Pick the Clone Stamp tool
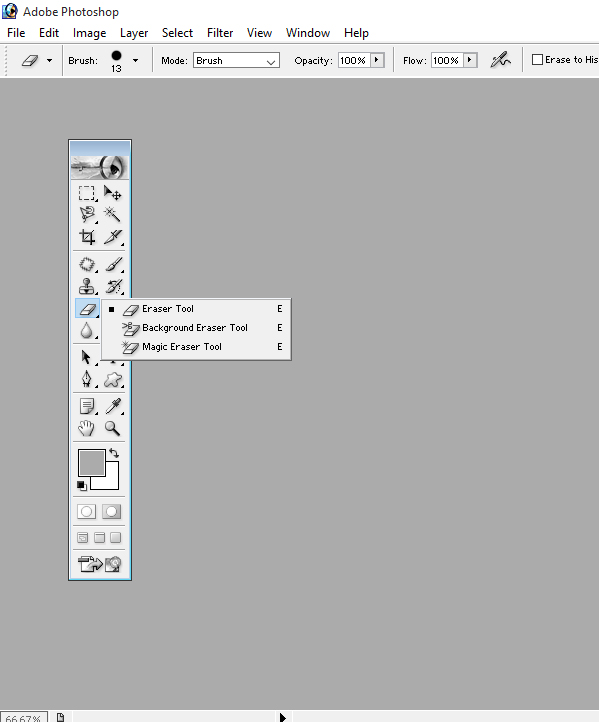This screenshot has height=722, width=599. tap(87, 286)
